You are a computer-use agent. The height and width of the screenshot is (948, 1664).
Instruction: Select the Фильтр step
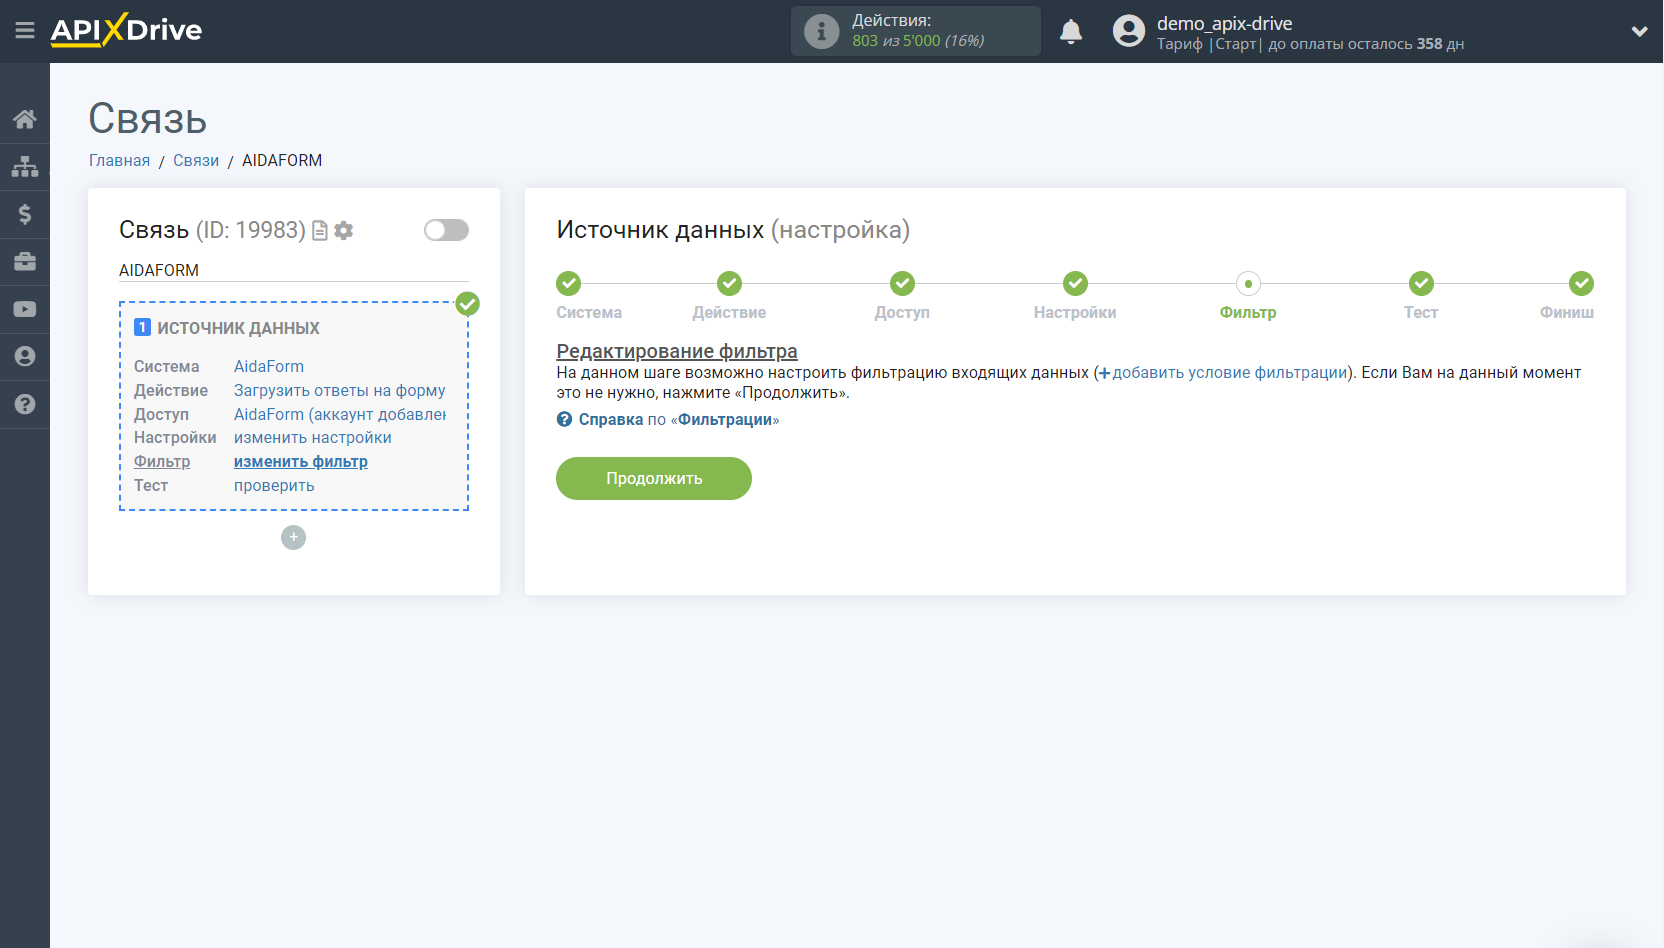(x=1248, y=296)
